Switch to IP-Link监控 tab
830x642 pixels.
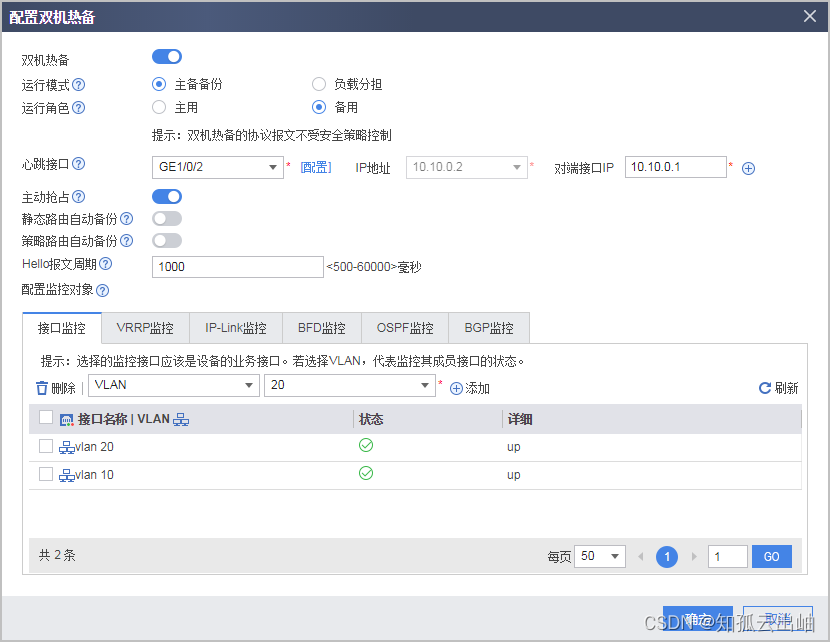click(x=236, y=328)
